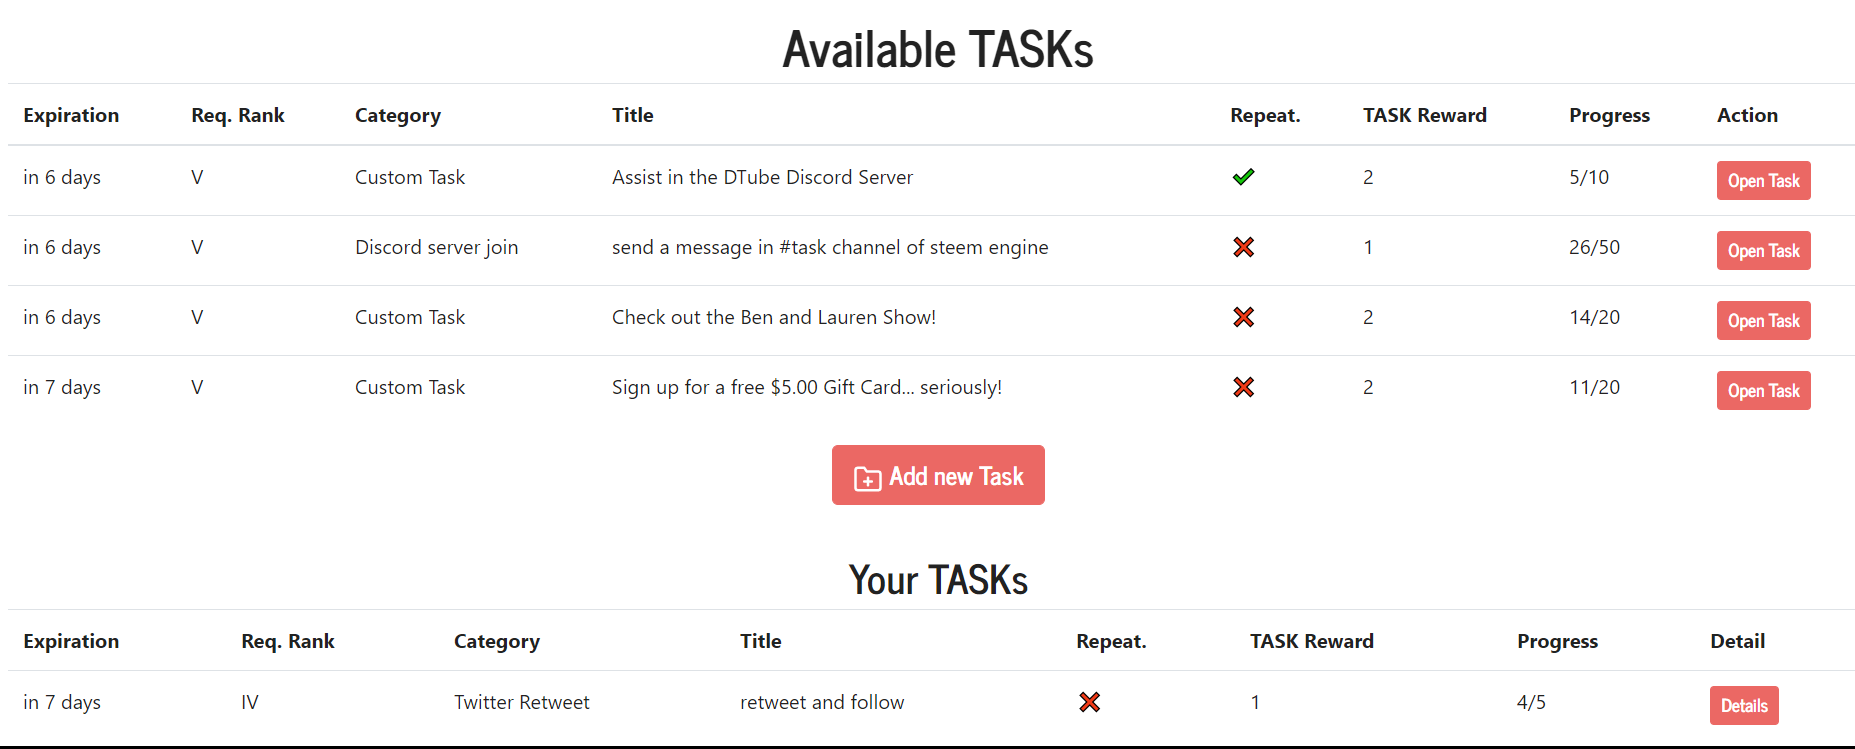The width and height of the screenshot is (1855, 749).
Task: Click the 'Available TASKs' heading
Action: click(x=938, y=49)
